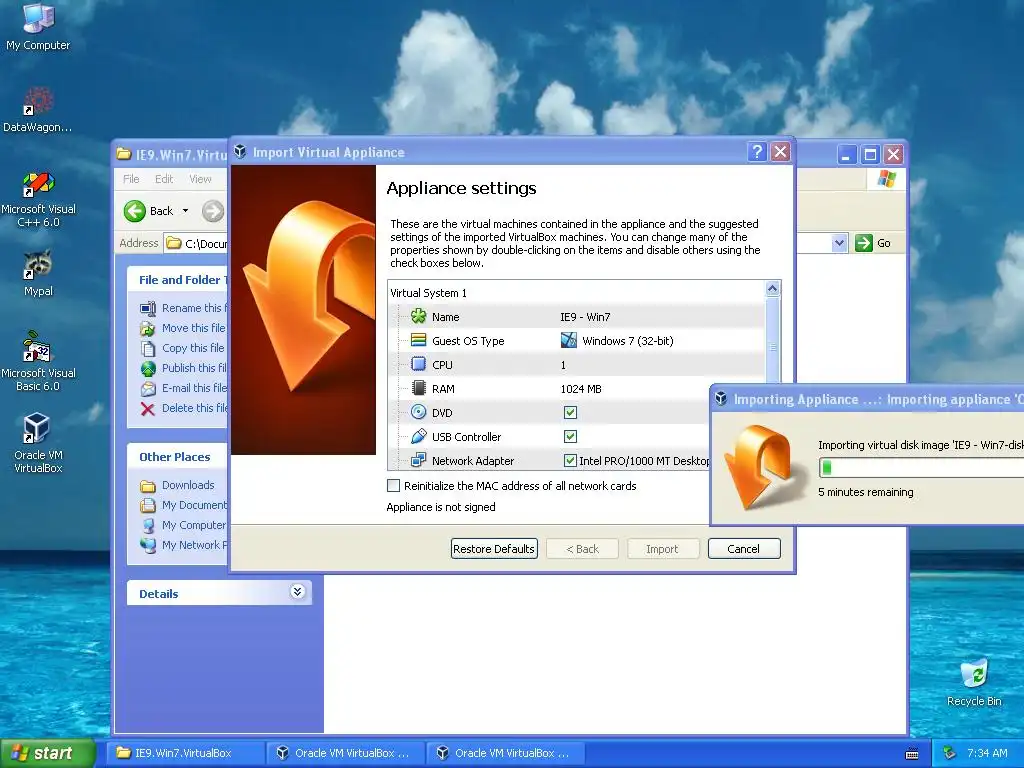Select the IE9 - Win7 name value

[585, 317]
